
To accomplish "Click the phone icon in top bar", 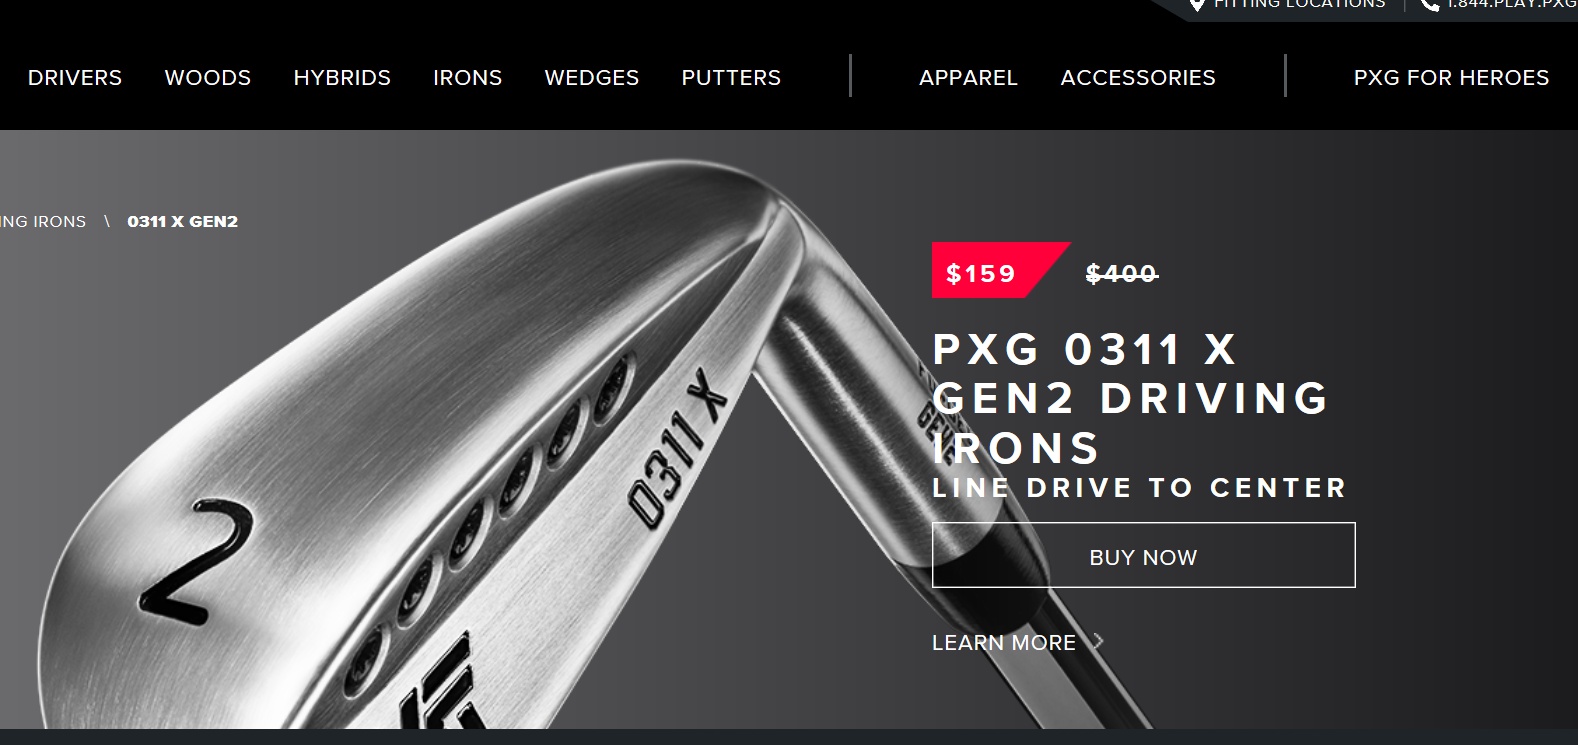I will pyautogui.click(x=1430, y=5).
